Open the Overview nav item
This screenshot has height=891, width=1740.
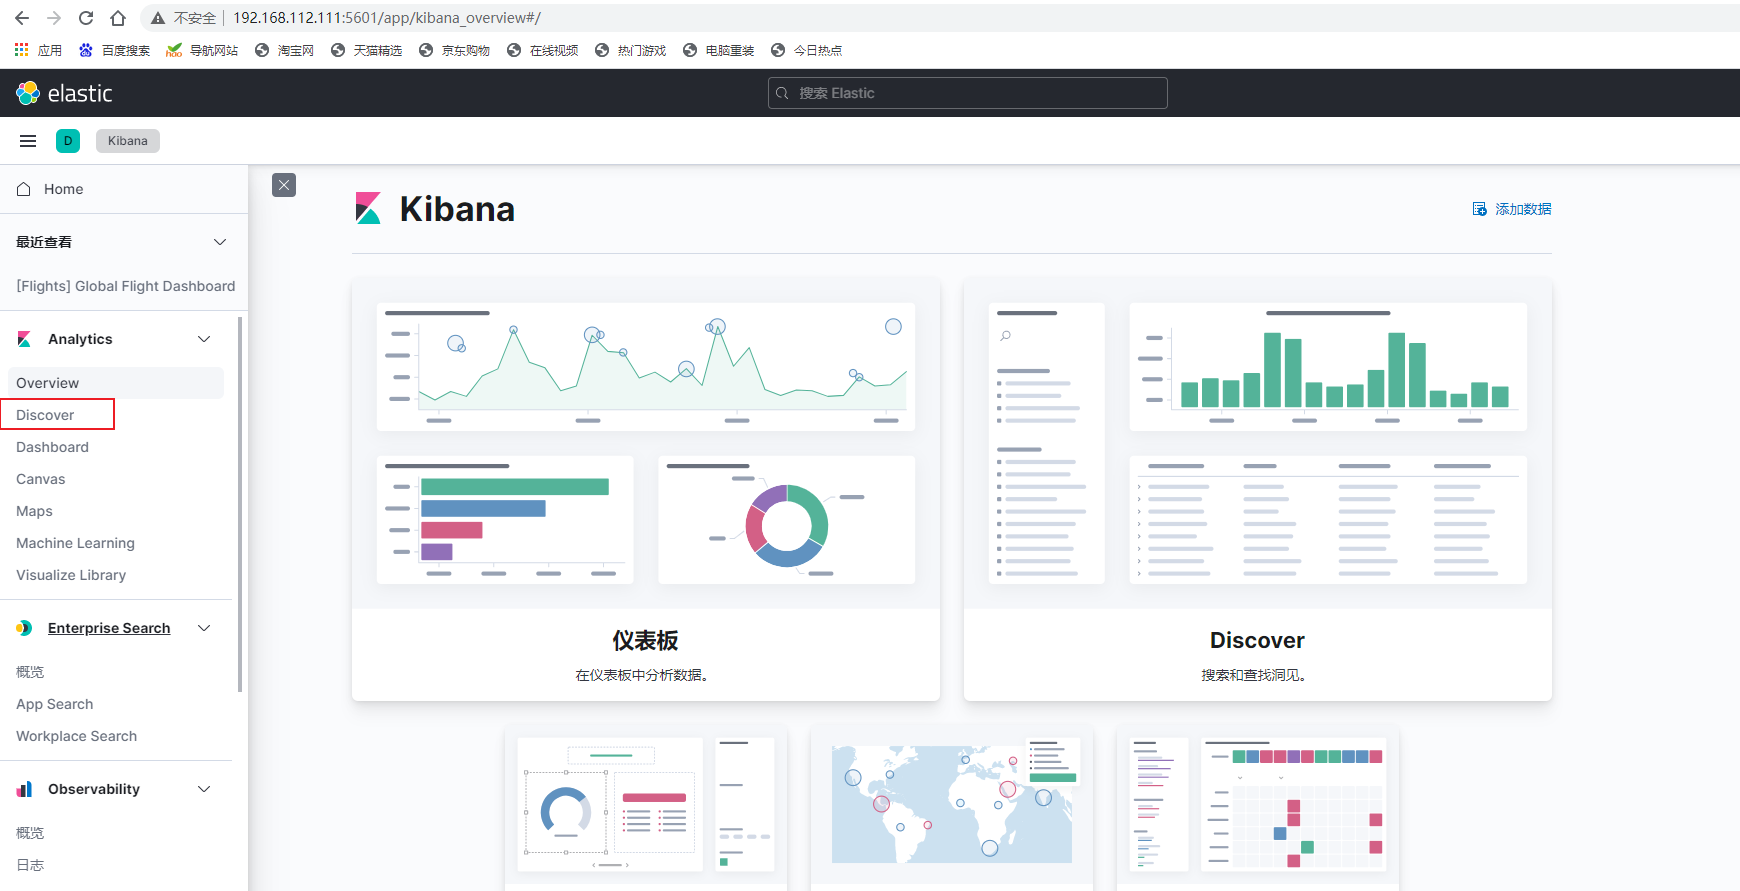(116, 383)
